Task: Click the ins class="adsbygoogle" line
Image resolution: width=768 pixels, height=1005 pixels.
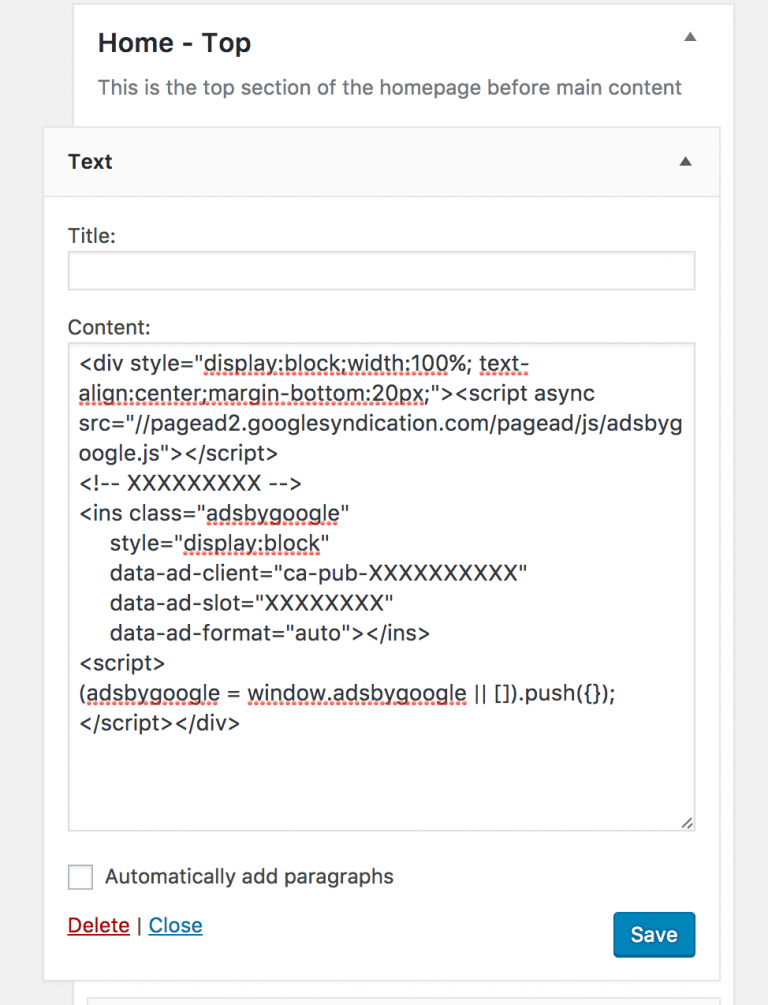Action: click(x=214, y=514)
